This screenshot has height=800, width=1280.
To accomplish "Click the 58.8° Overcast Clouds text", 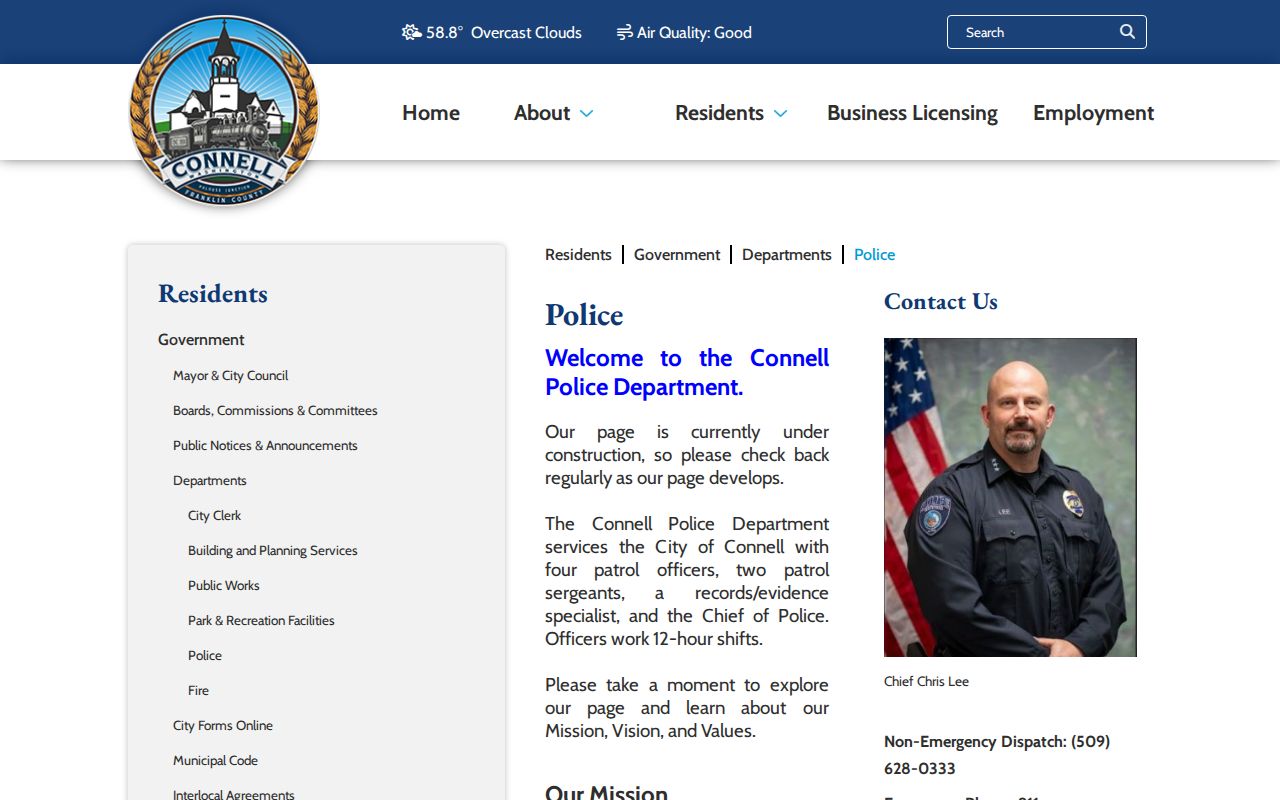I will [x=504, y=32].
